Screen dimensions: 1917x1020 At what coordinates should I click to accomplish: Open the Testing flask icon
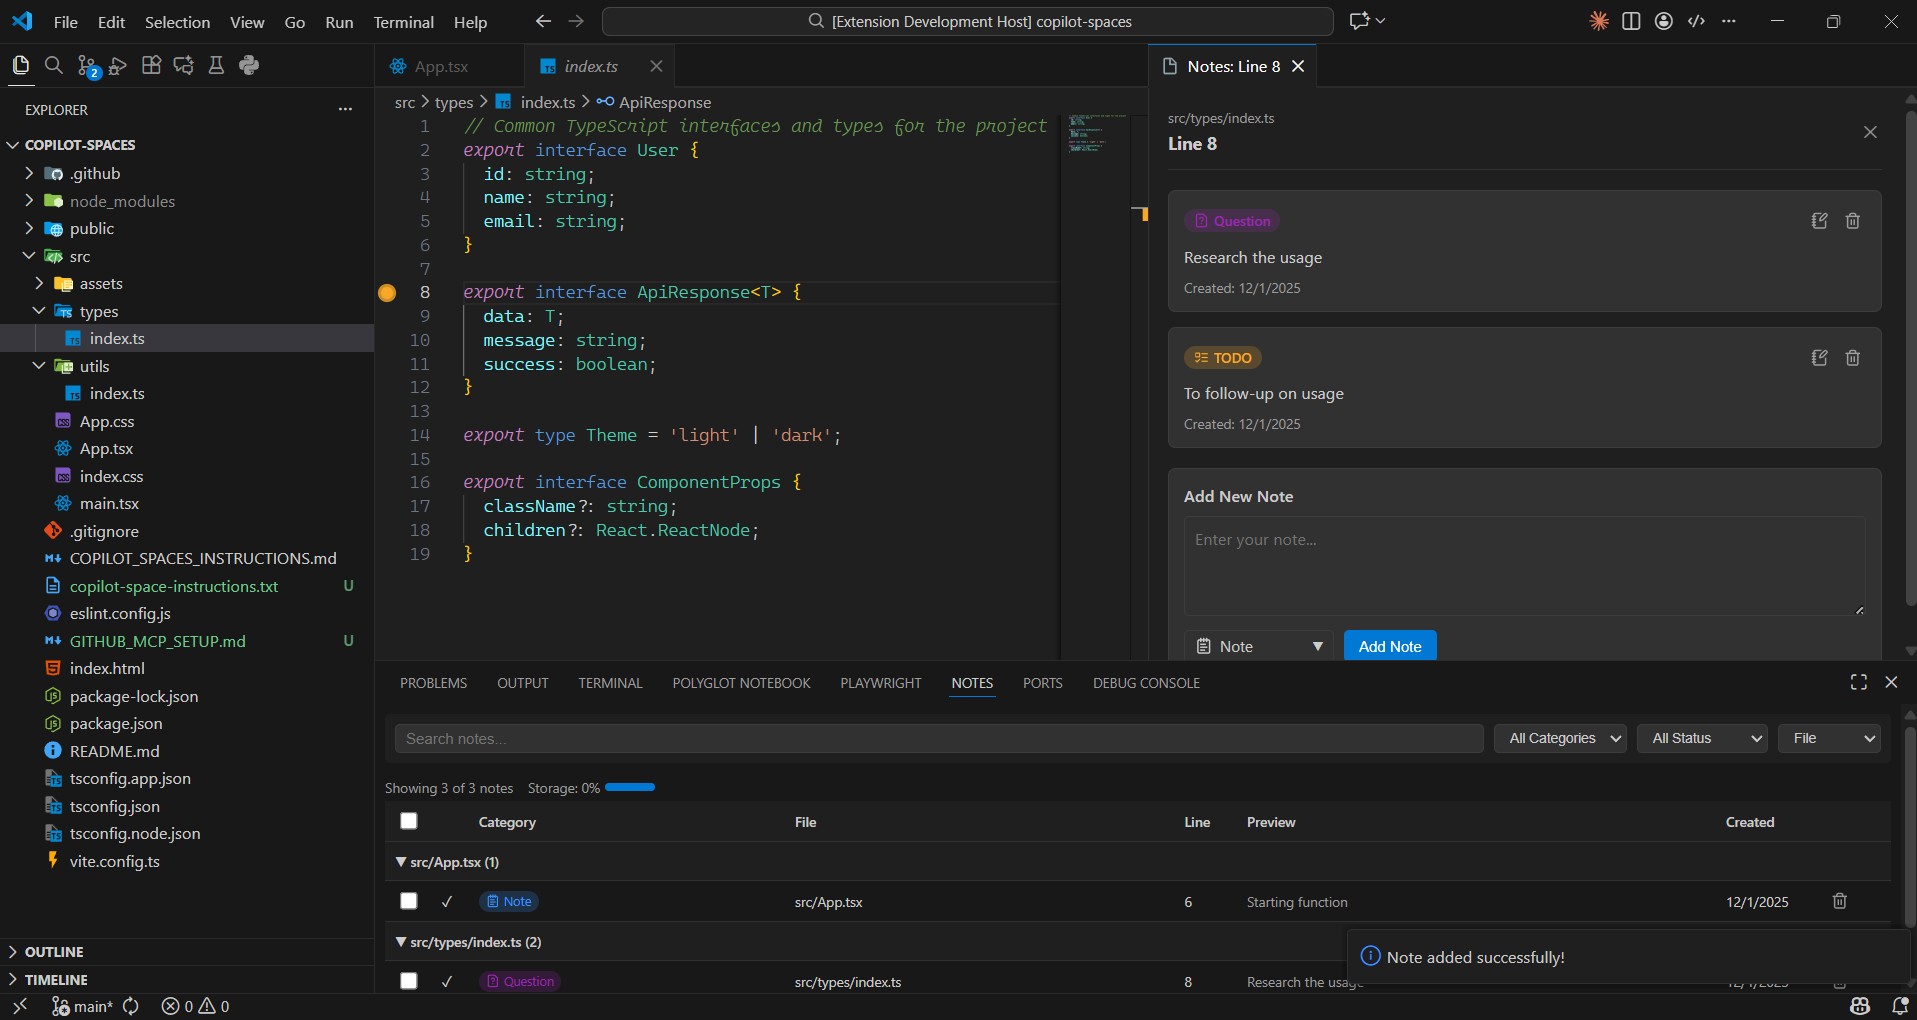pos(215,65)
